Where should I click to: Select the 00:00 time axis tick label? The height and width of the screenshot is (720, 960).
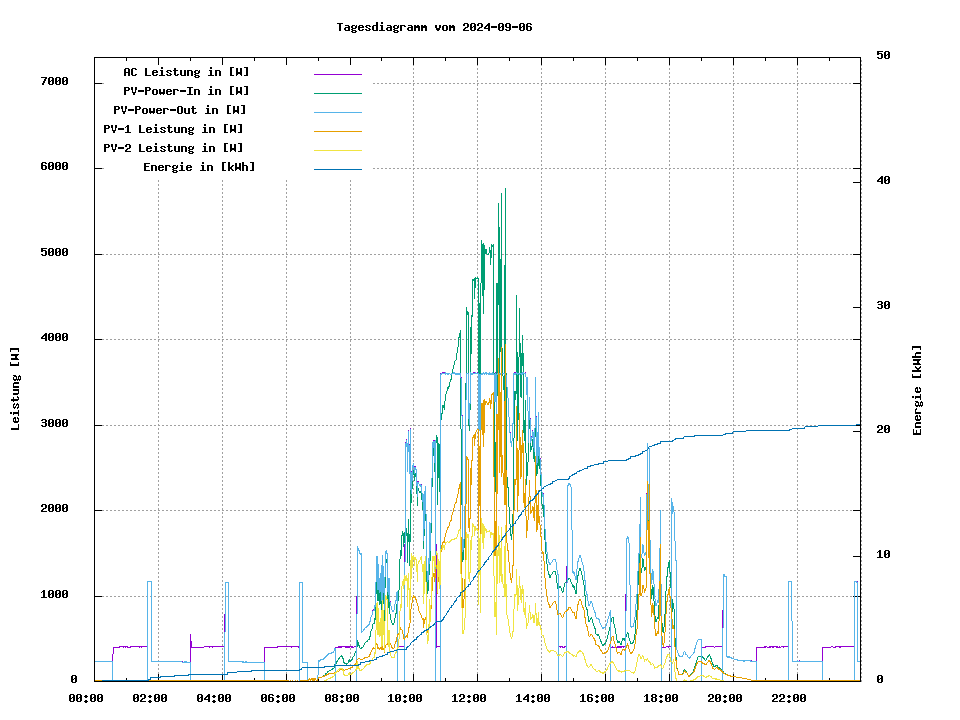86,698
